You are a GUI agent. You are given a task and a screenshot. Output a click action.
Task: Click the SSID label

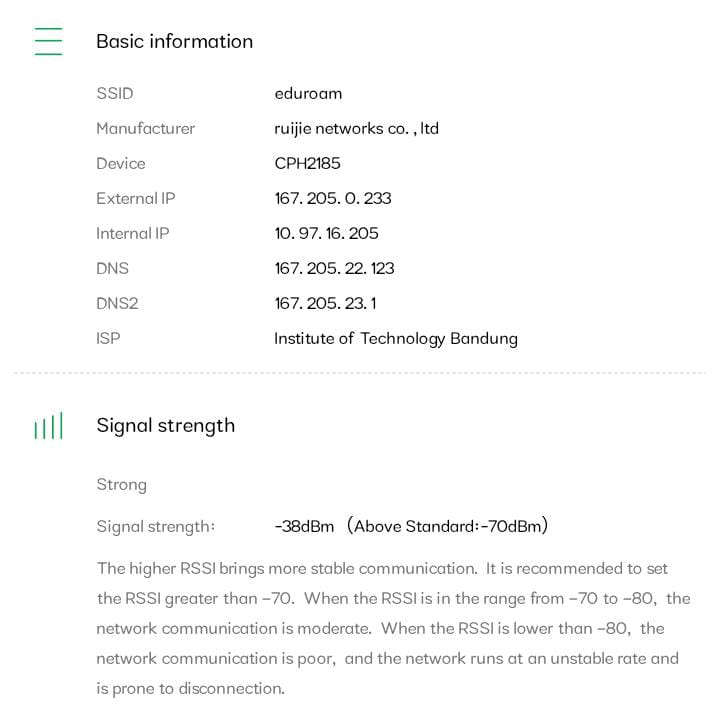114,93
